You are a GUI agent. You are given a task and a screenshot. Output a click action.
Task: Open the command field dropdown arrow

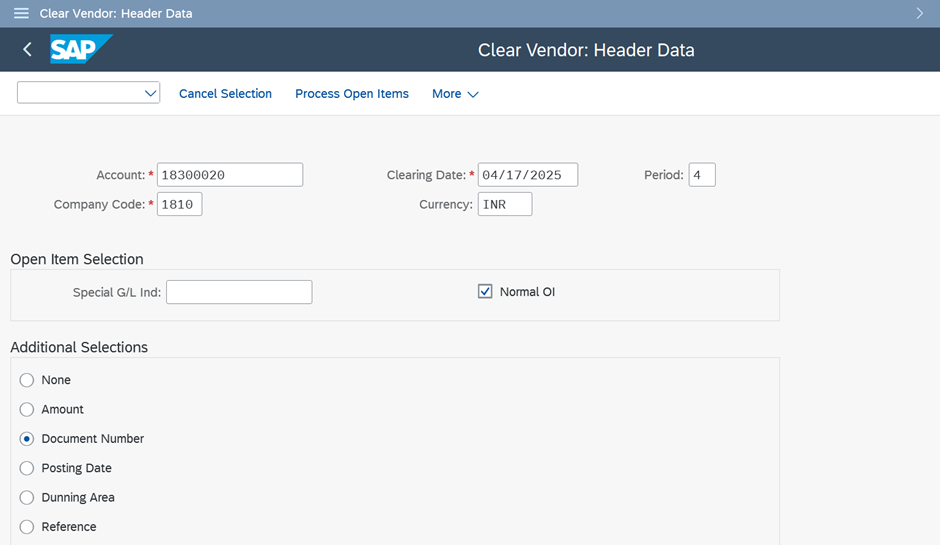(150, 94)
